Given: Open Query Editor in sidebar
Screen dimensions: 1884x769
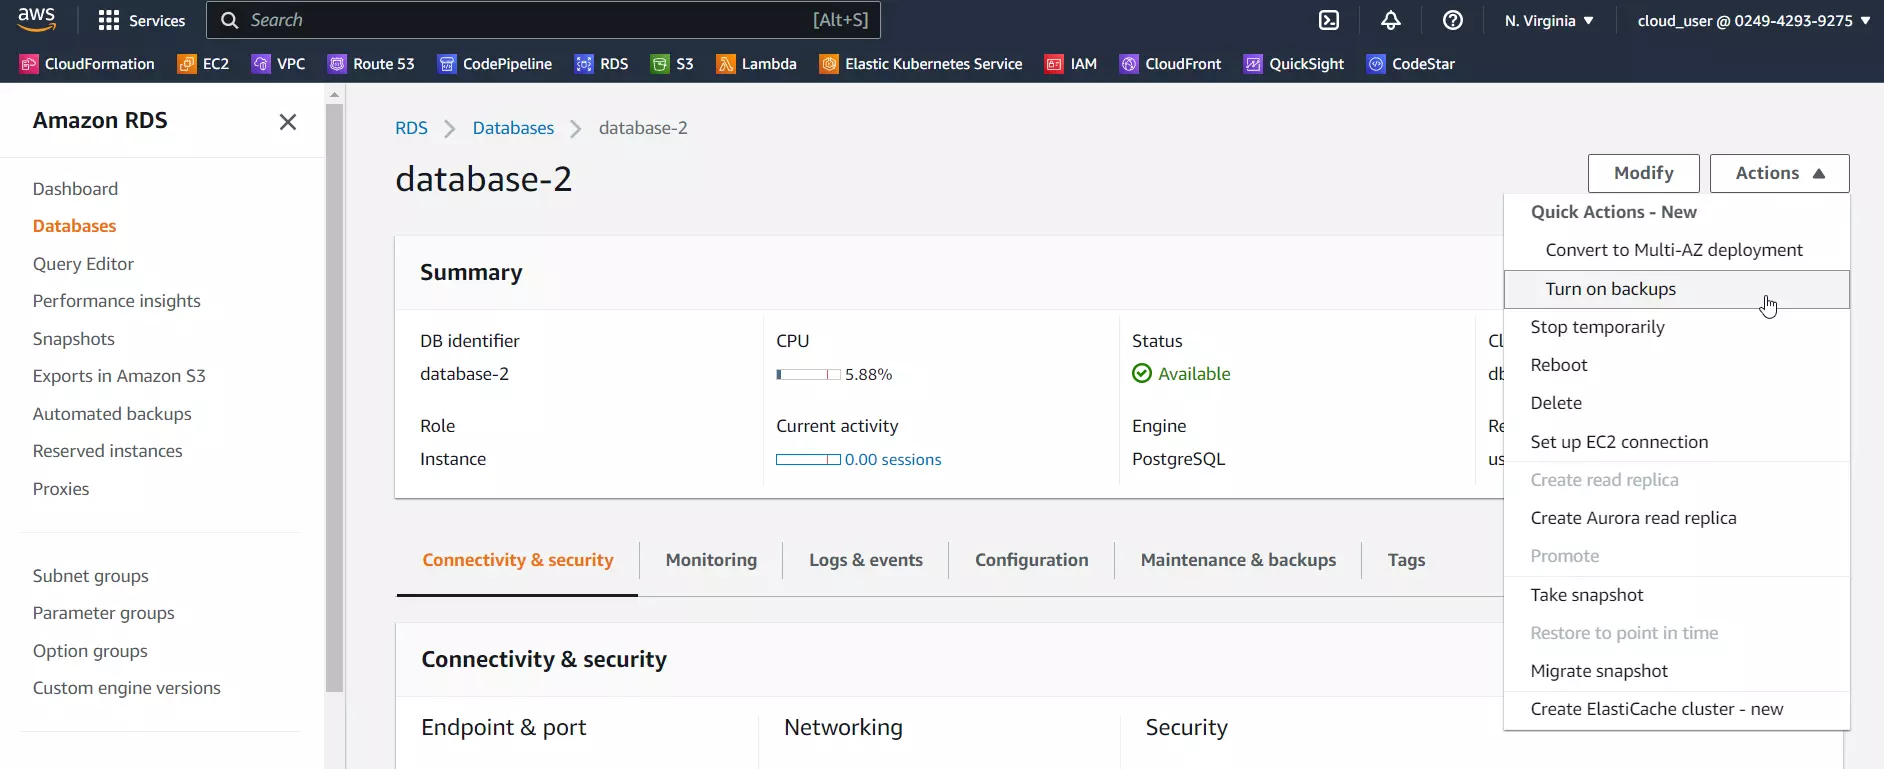Looking at the screenshot, I should click(x=83, y=264).
